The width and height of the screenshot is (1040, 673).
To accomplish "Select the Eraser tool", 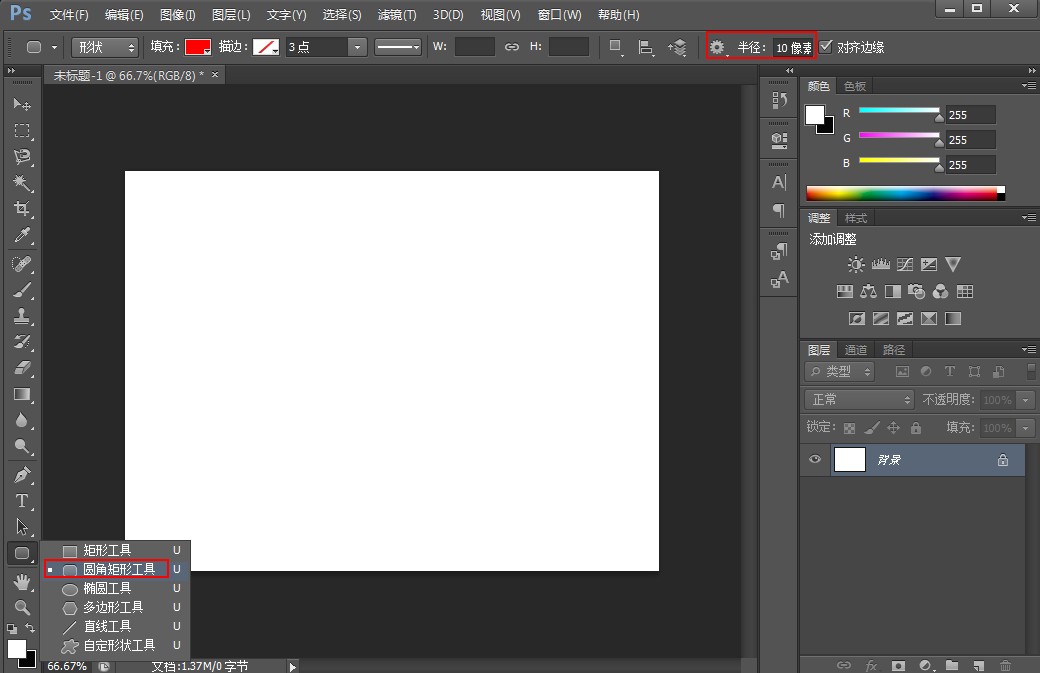I will [21, 368].
